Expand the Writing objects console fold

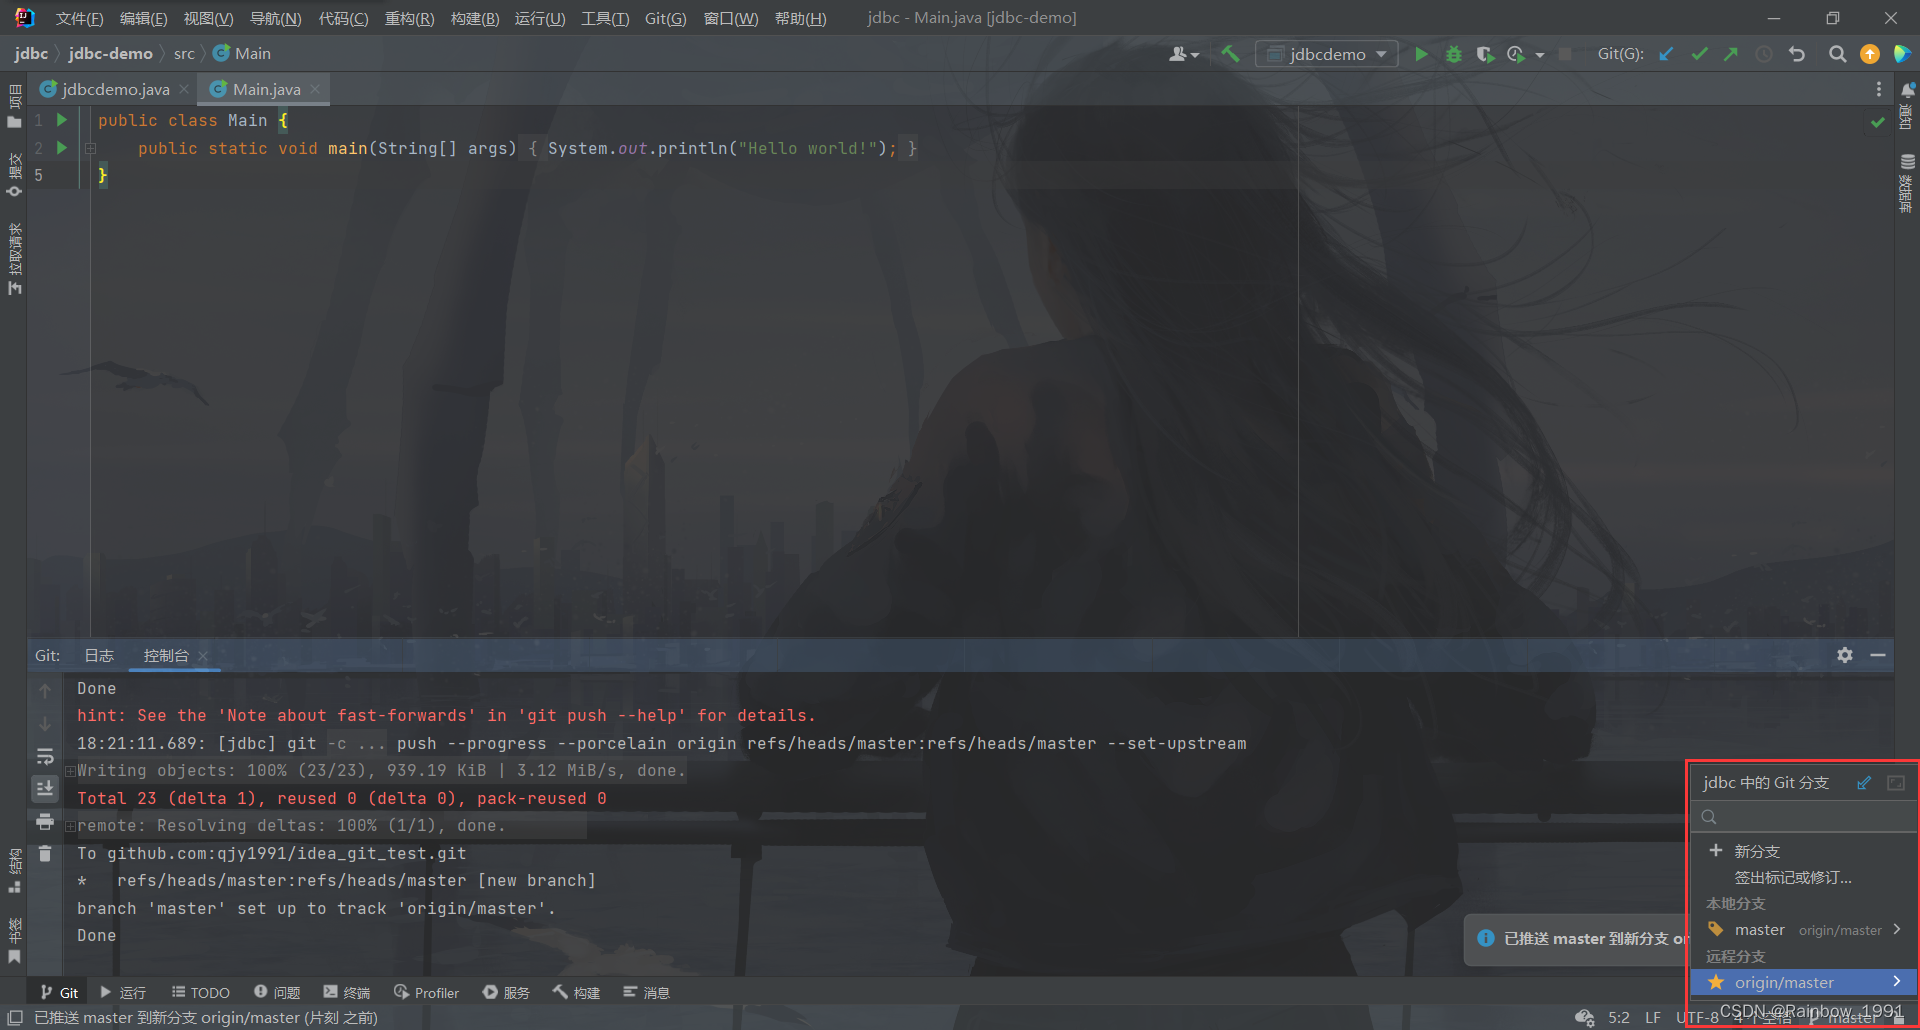70,771
